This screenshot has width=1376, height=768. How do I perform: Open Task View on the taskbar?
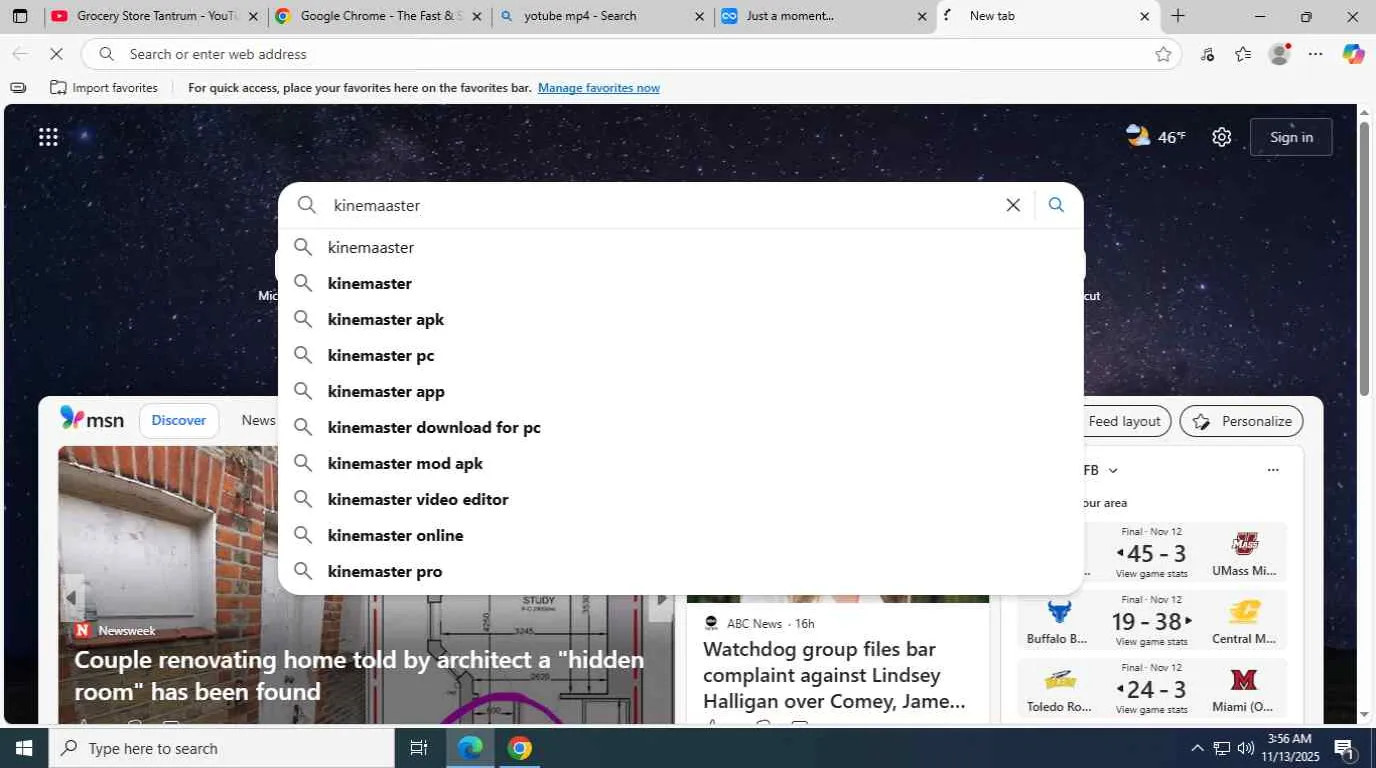pyautogui.click(x=419, y=748)
